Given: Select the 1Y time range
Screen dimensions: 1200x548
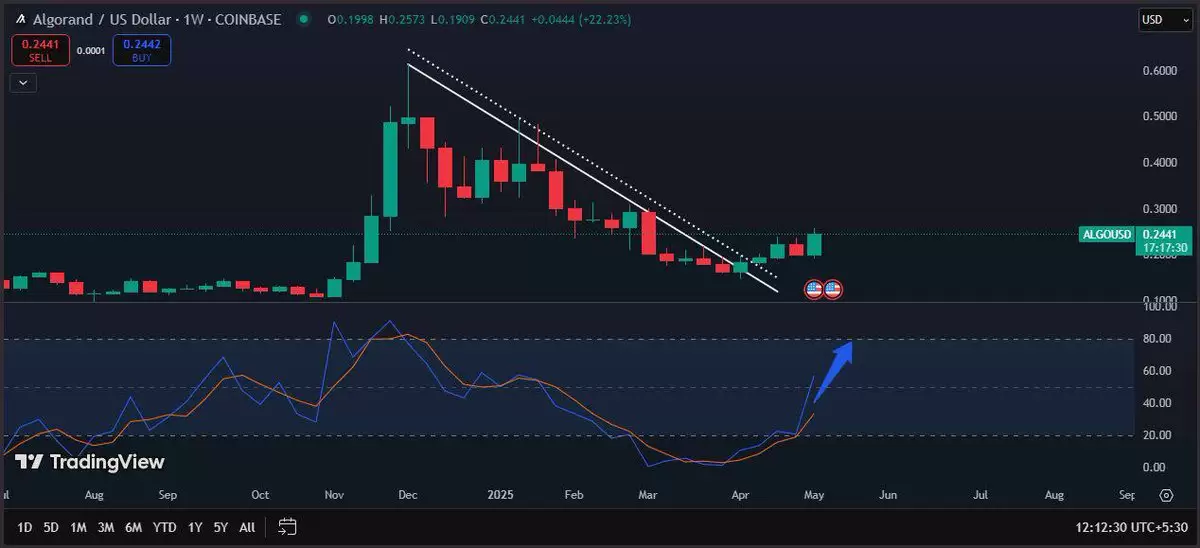Looking at the screenshot, I should click(x=195, y=527).
